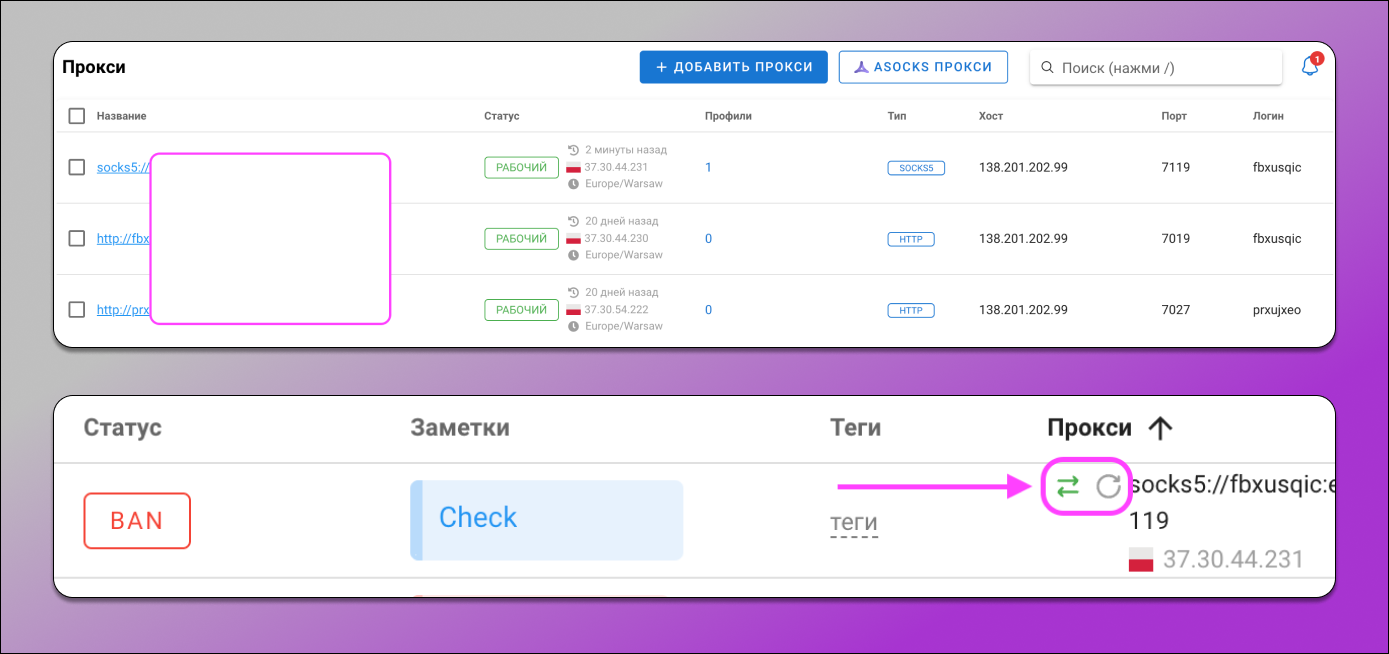The width and height of the screenshot is (1389, 654).
Task: Click the clock icon next to Europe/Warsaw
Action: point(572,183)
